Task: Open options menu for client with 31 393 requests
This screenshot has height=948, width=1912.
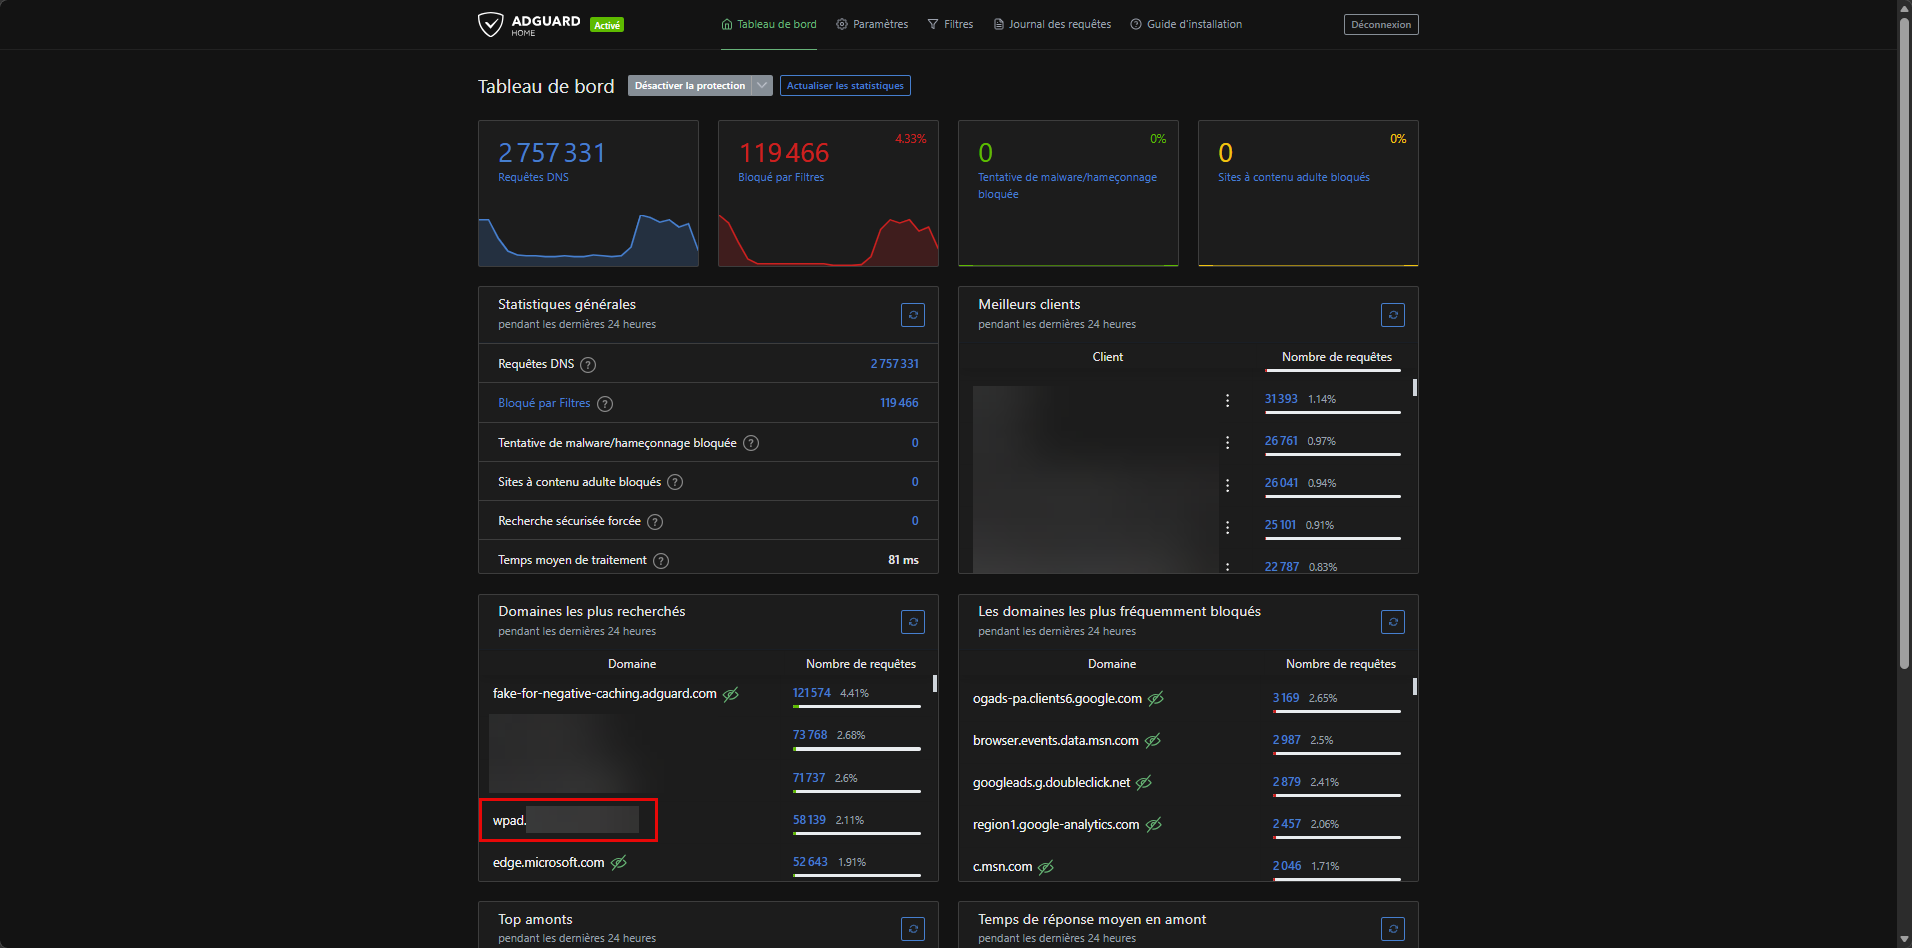Action: (1227, 400)
